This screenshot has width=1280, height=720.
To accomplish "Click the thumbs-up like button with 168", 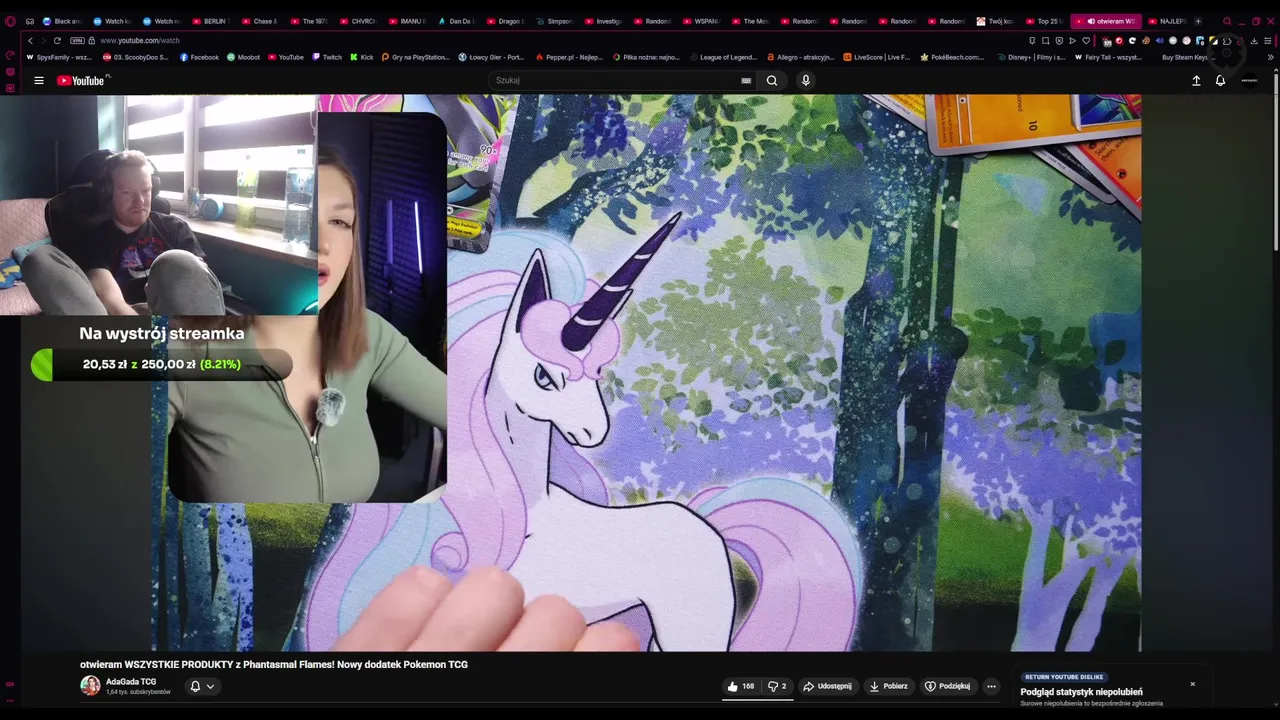I will tap(741, 686).
